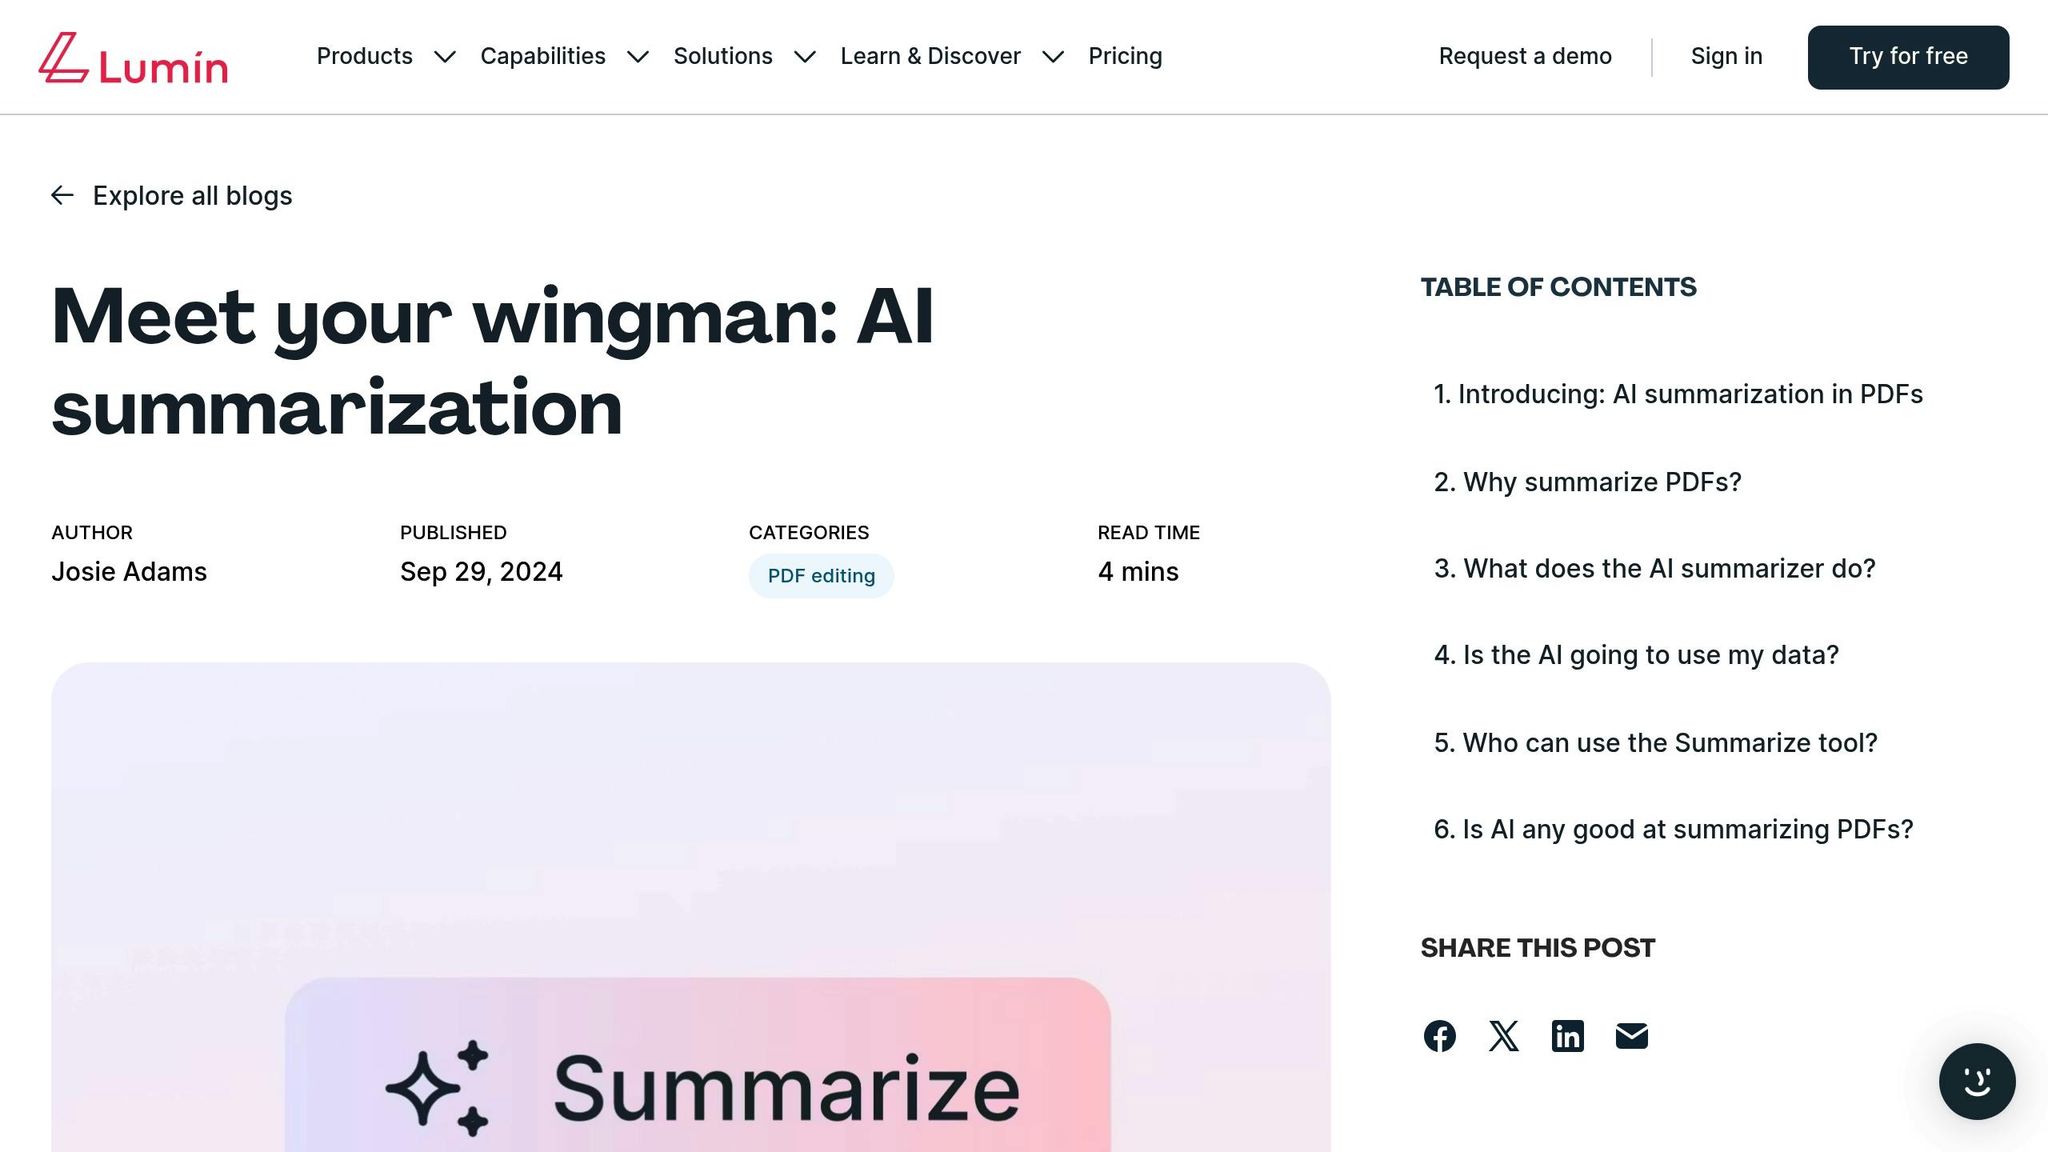Share the post via email
Image resolution: width=2048 pixels, height=1152 pixels.
coord(1631,1036)
